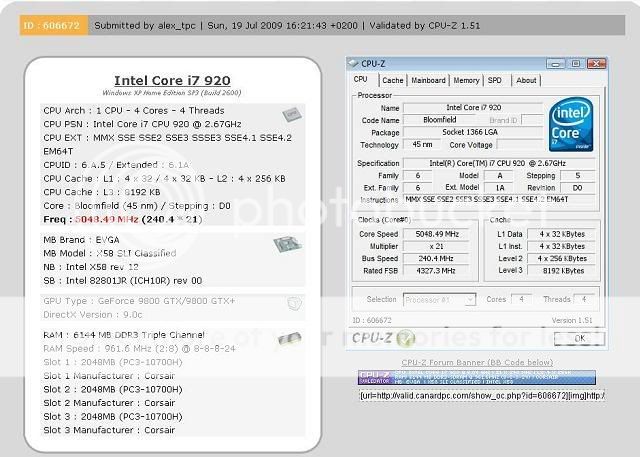The width and height of the screenshot is (640, 457).
Task: Click the RAM 6144 MB DDR3 Triple Channel line
Action: pyautogui.click(x=124, y=335)
